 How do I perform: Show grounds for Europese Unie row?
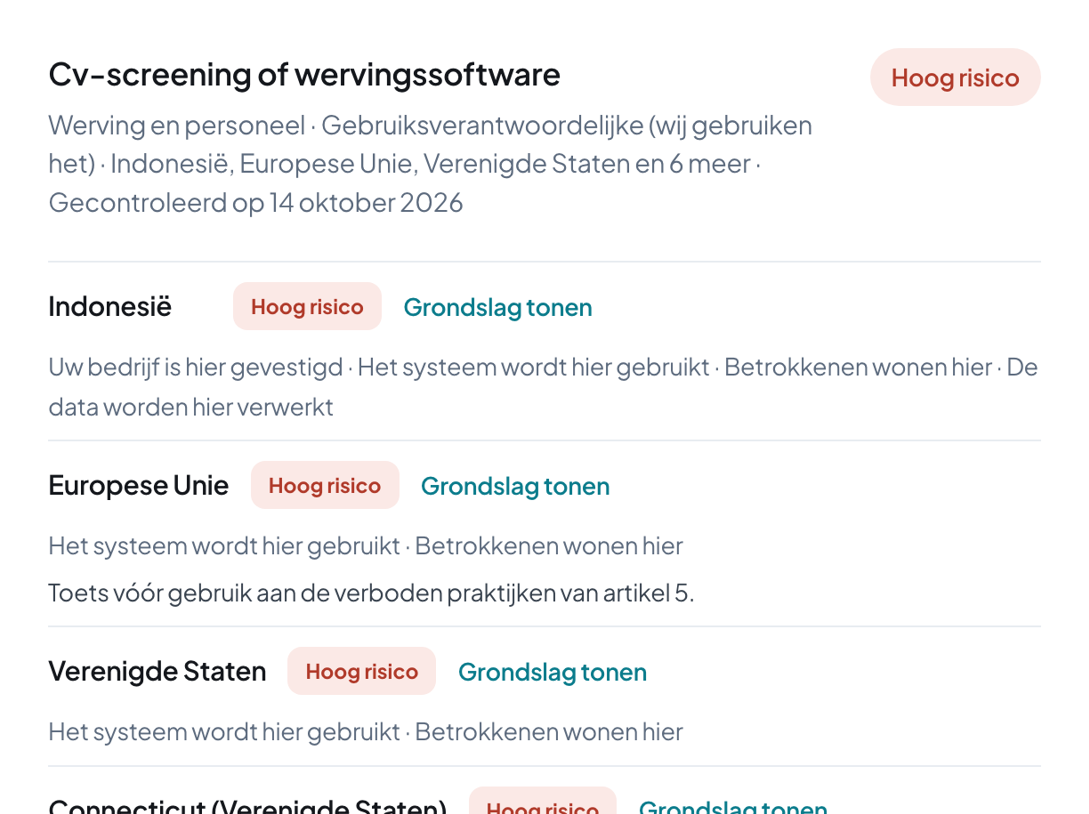point(515,486)
